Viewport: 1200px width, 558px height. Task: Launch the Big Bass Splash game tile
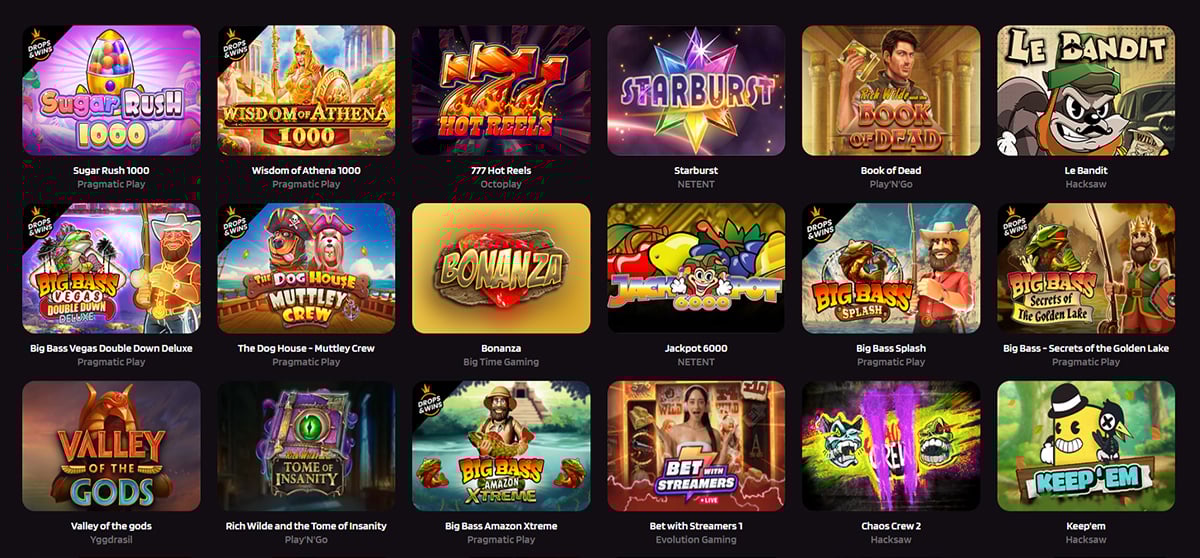(x=891, y=268)
